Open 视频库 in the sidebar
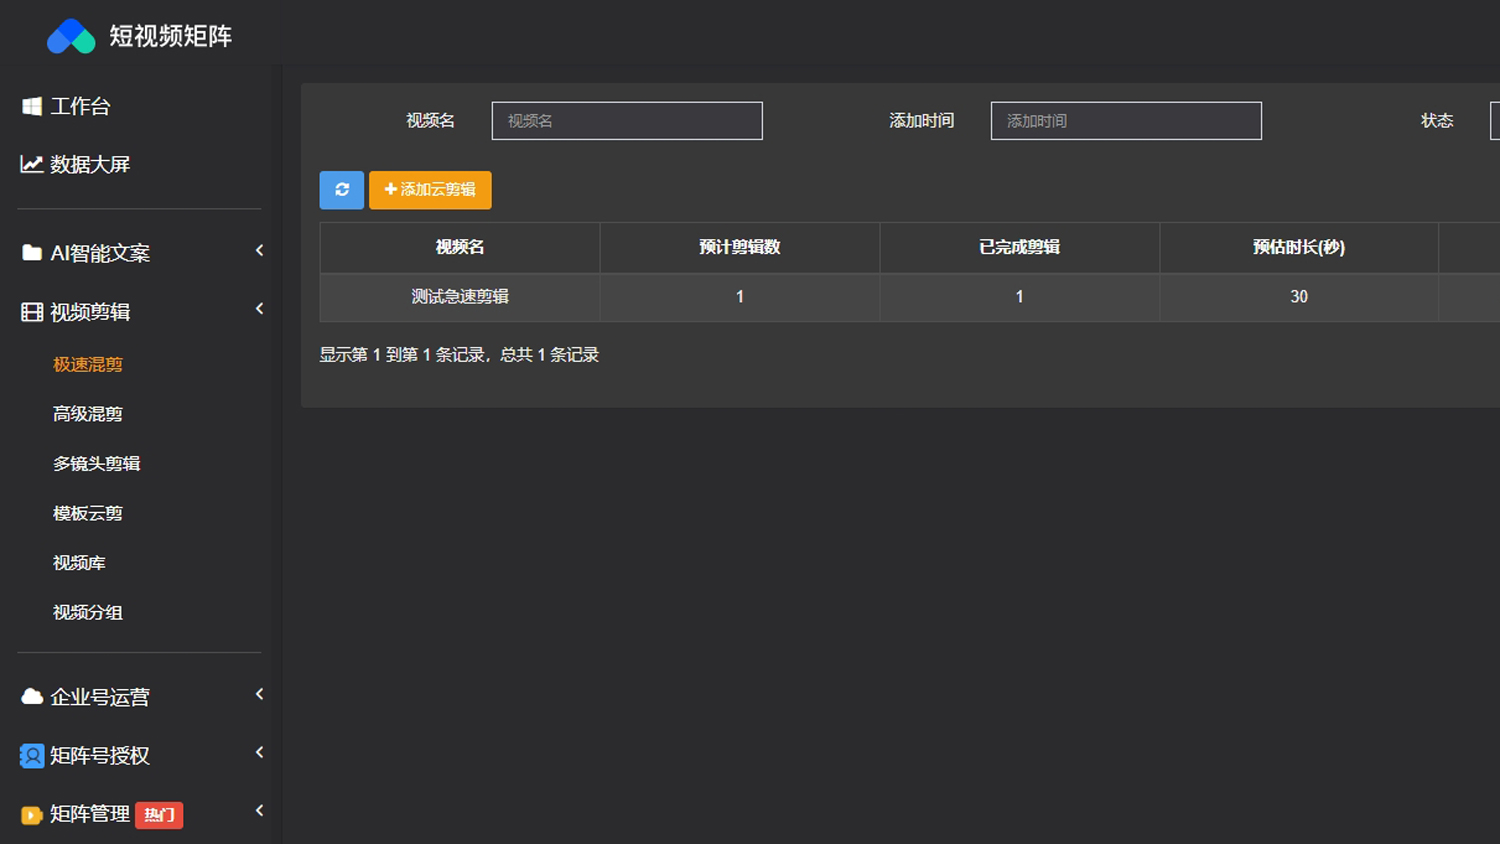 (79, 563)
